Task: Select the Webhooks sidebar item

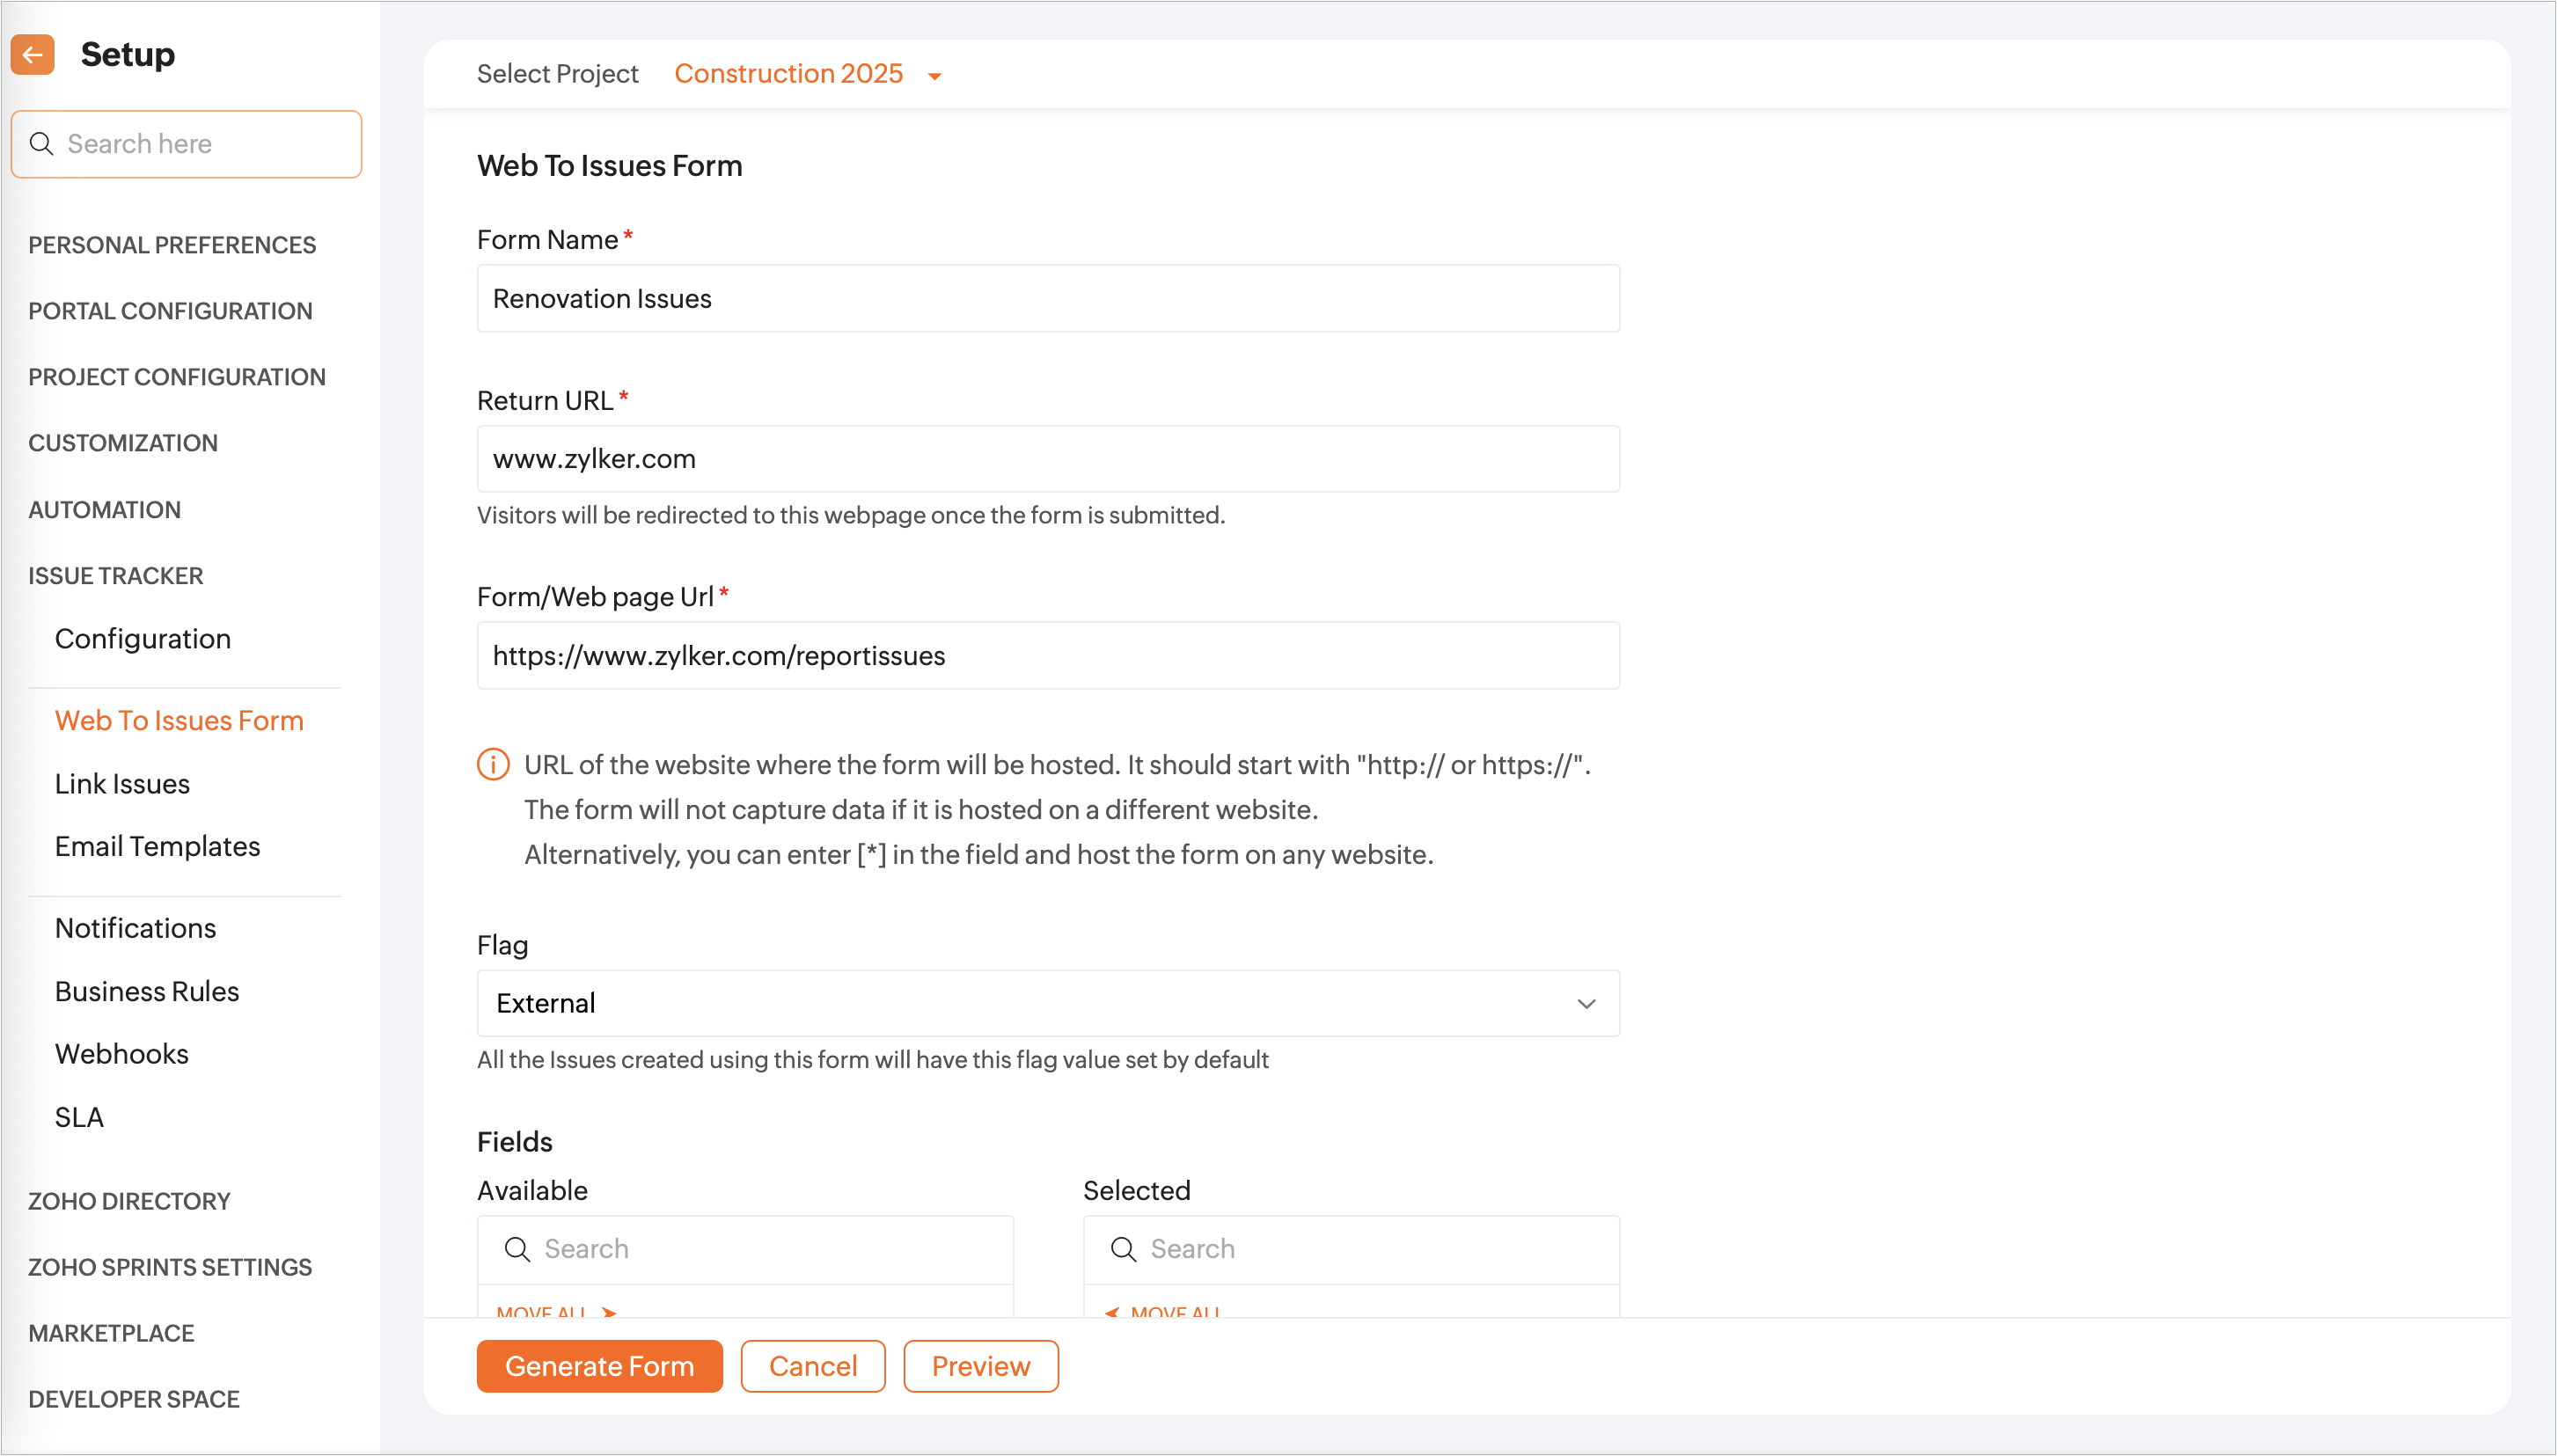Action: (x=122, y=1054)
